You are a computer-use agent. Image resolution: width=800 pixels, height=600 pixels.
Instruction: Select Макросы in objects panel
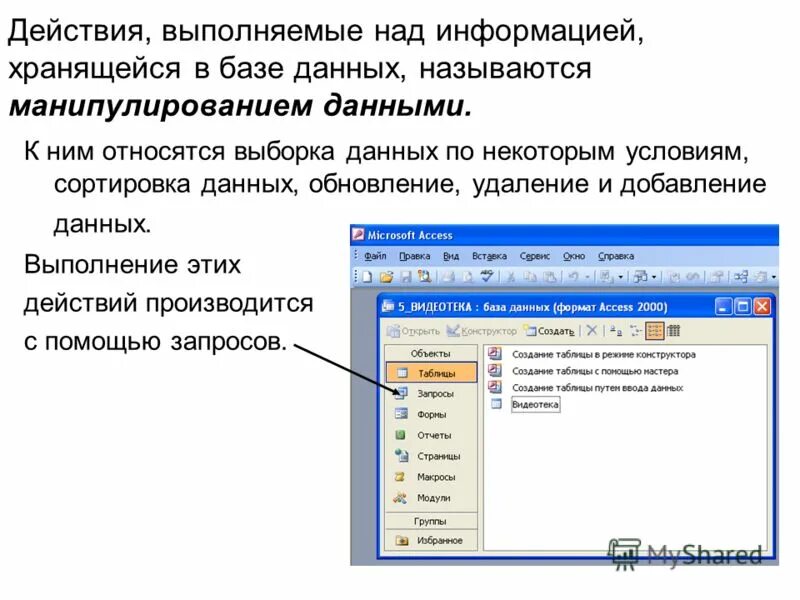point(431,477)
